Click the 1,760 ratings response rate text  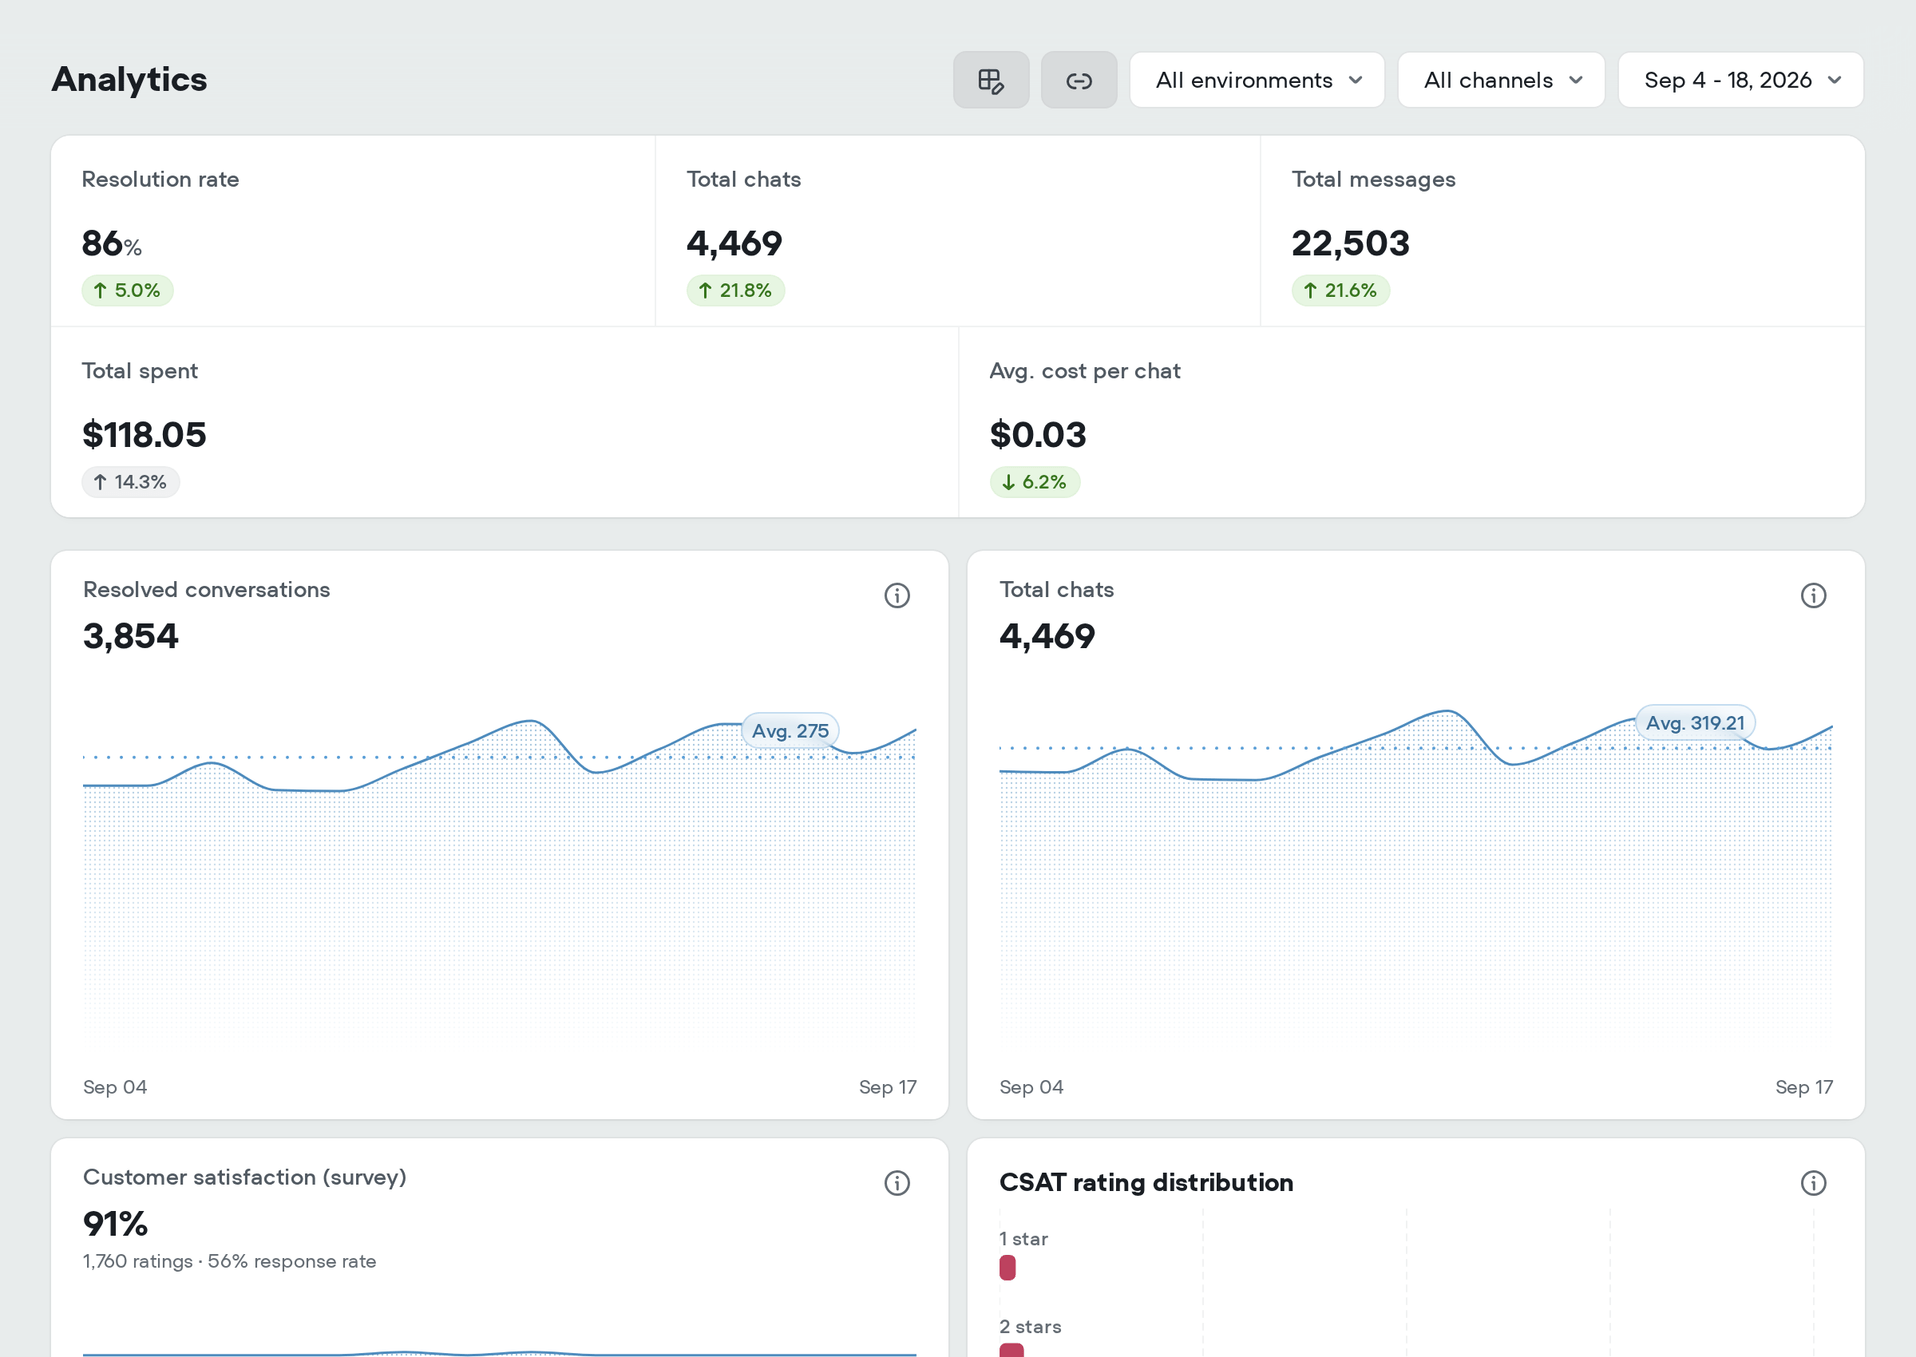pos(230,1262)
